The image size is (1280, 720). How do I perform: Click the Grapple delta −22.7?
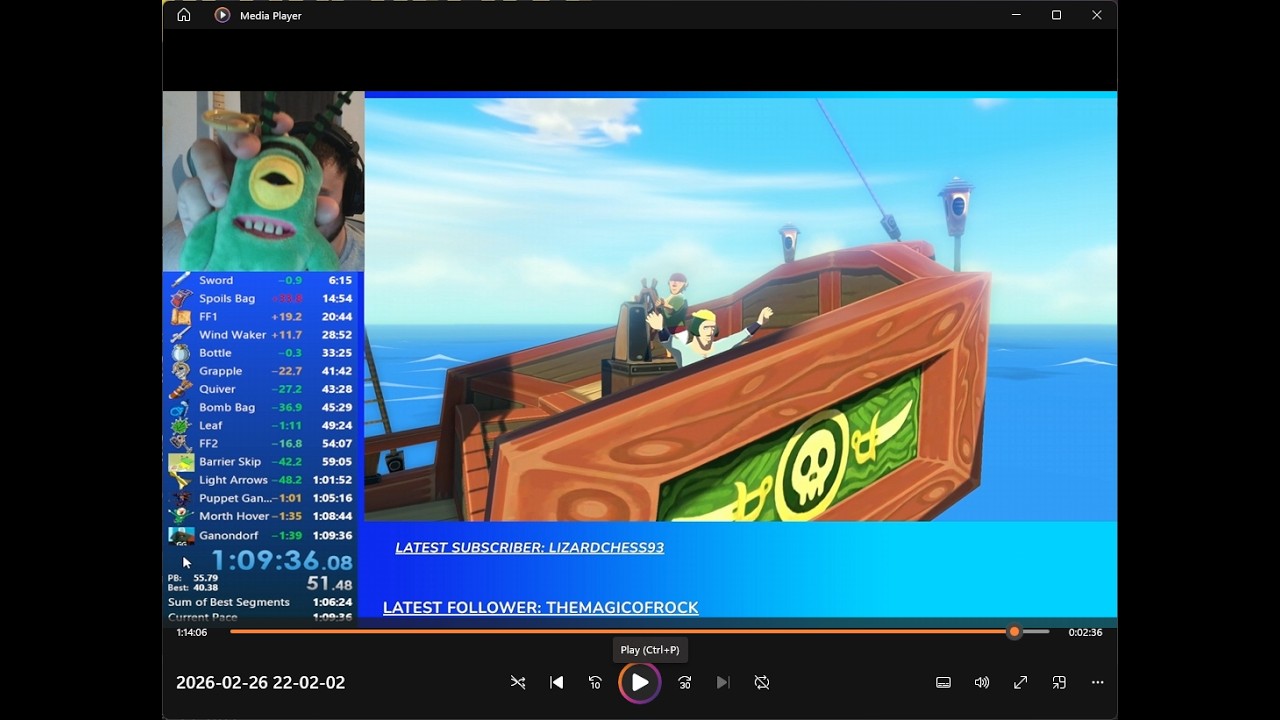click(x=285, y=371)
